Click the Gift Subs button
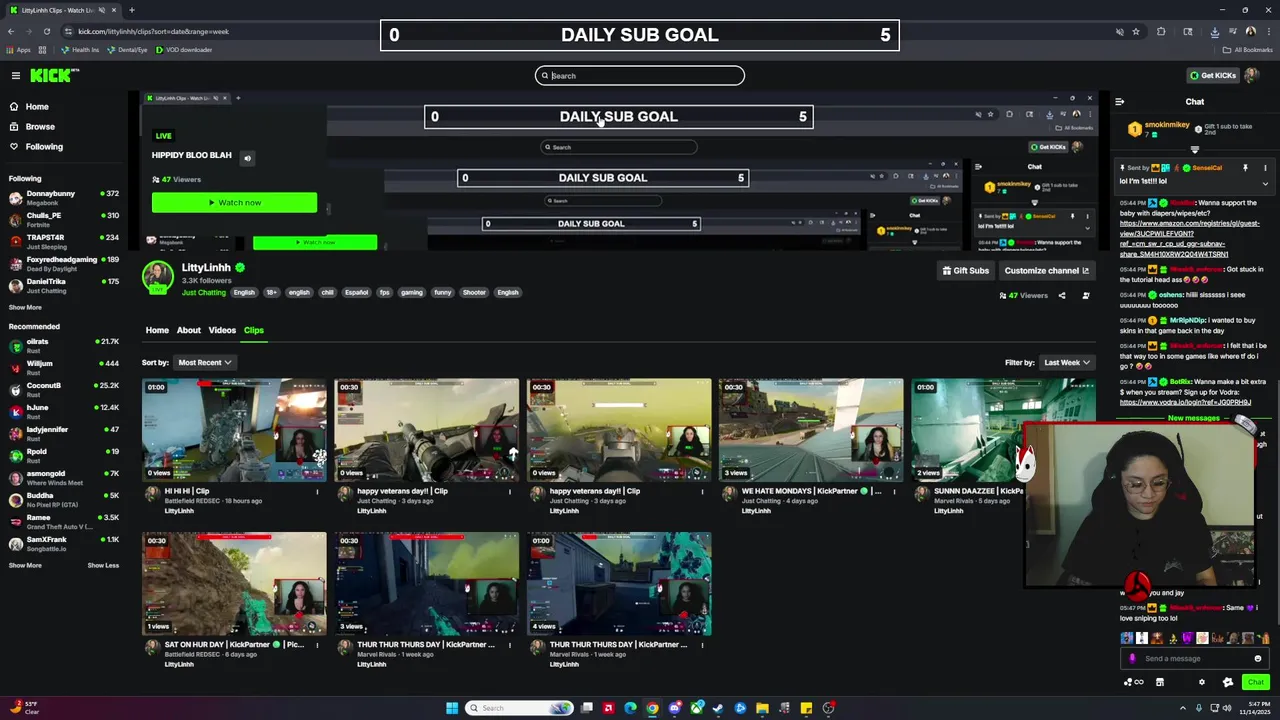Viewport: 1280px width, 720px height. (x=966, y=270)
